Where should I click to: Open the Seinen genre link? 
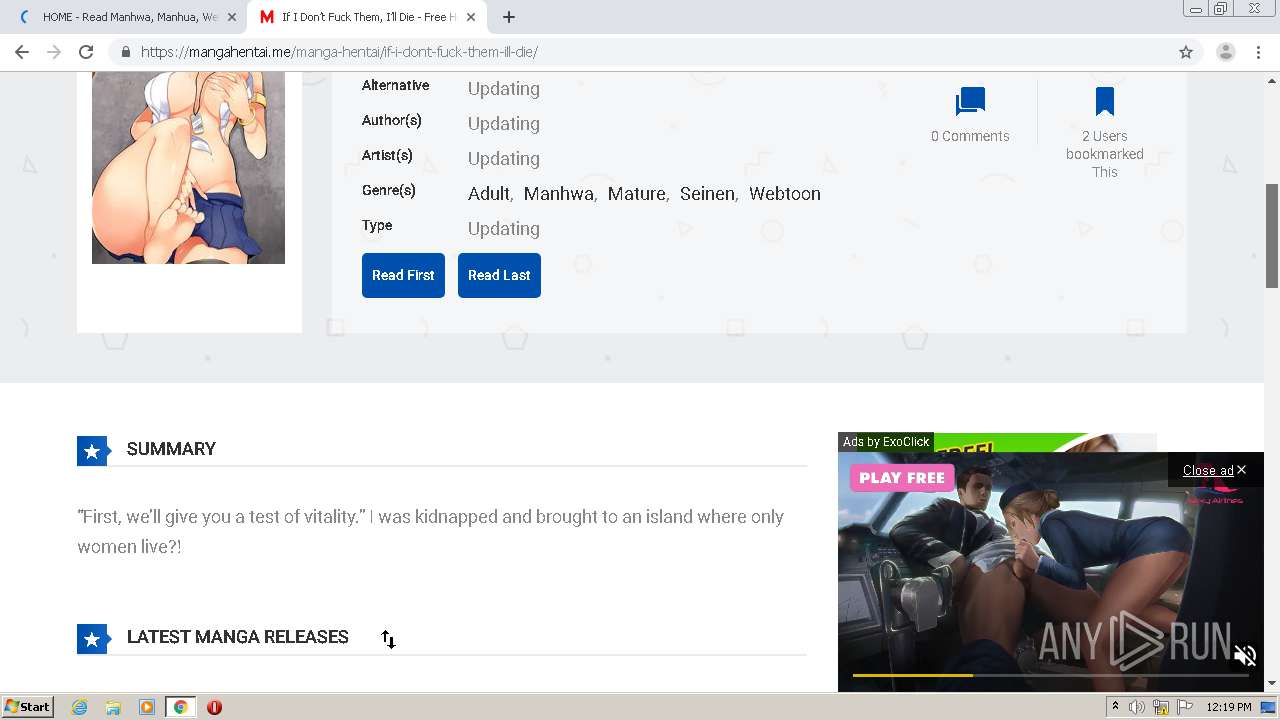coord(707,194)
